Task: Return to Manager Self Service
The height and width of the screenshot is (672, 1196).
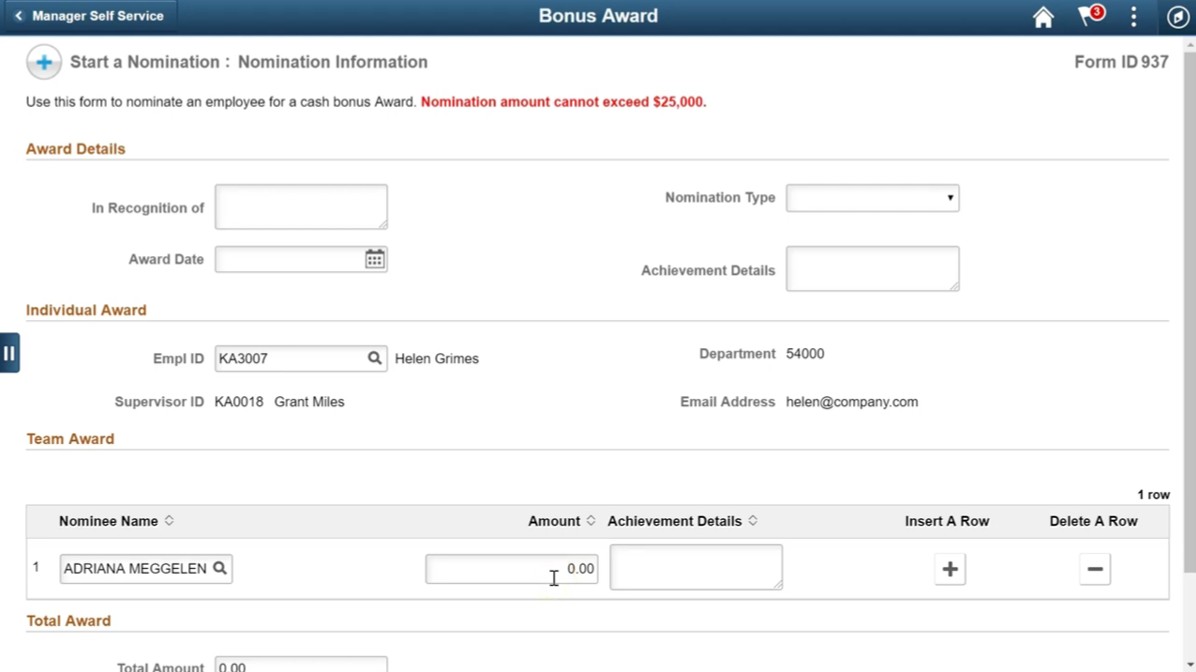Action: (x=90, y=16)
